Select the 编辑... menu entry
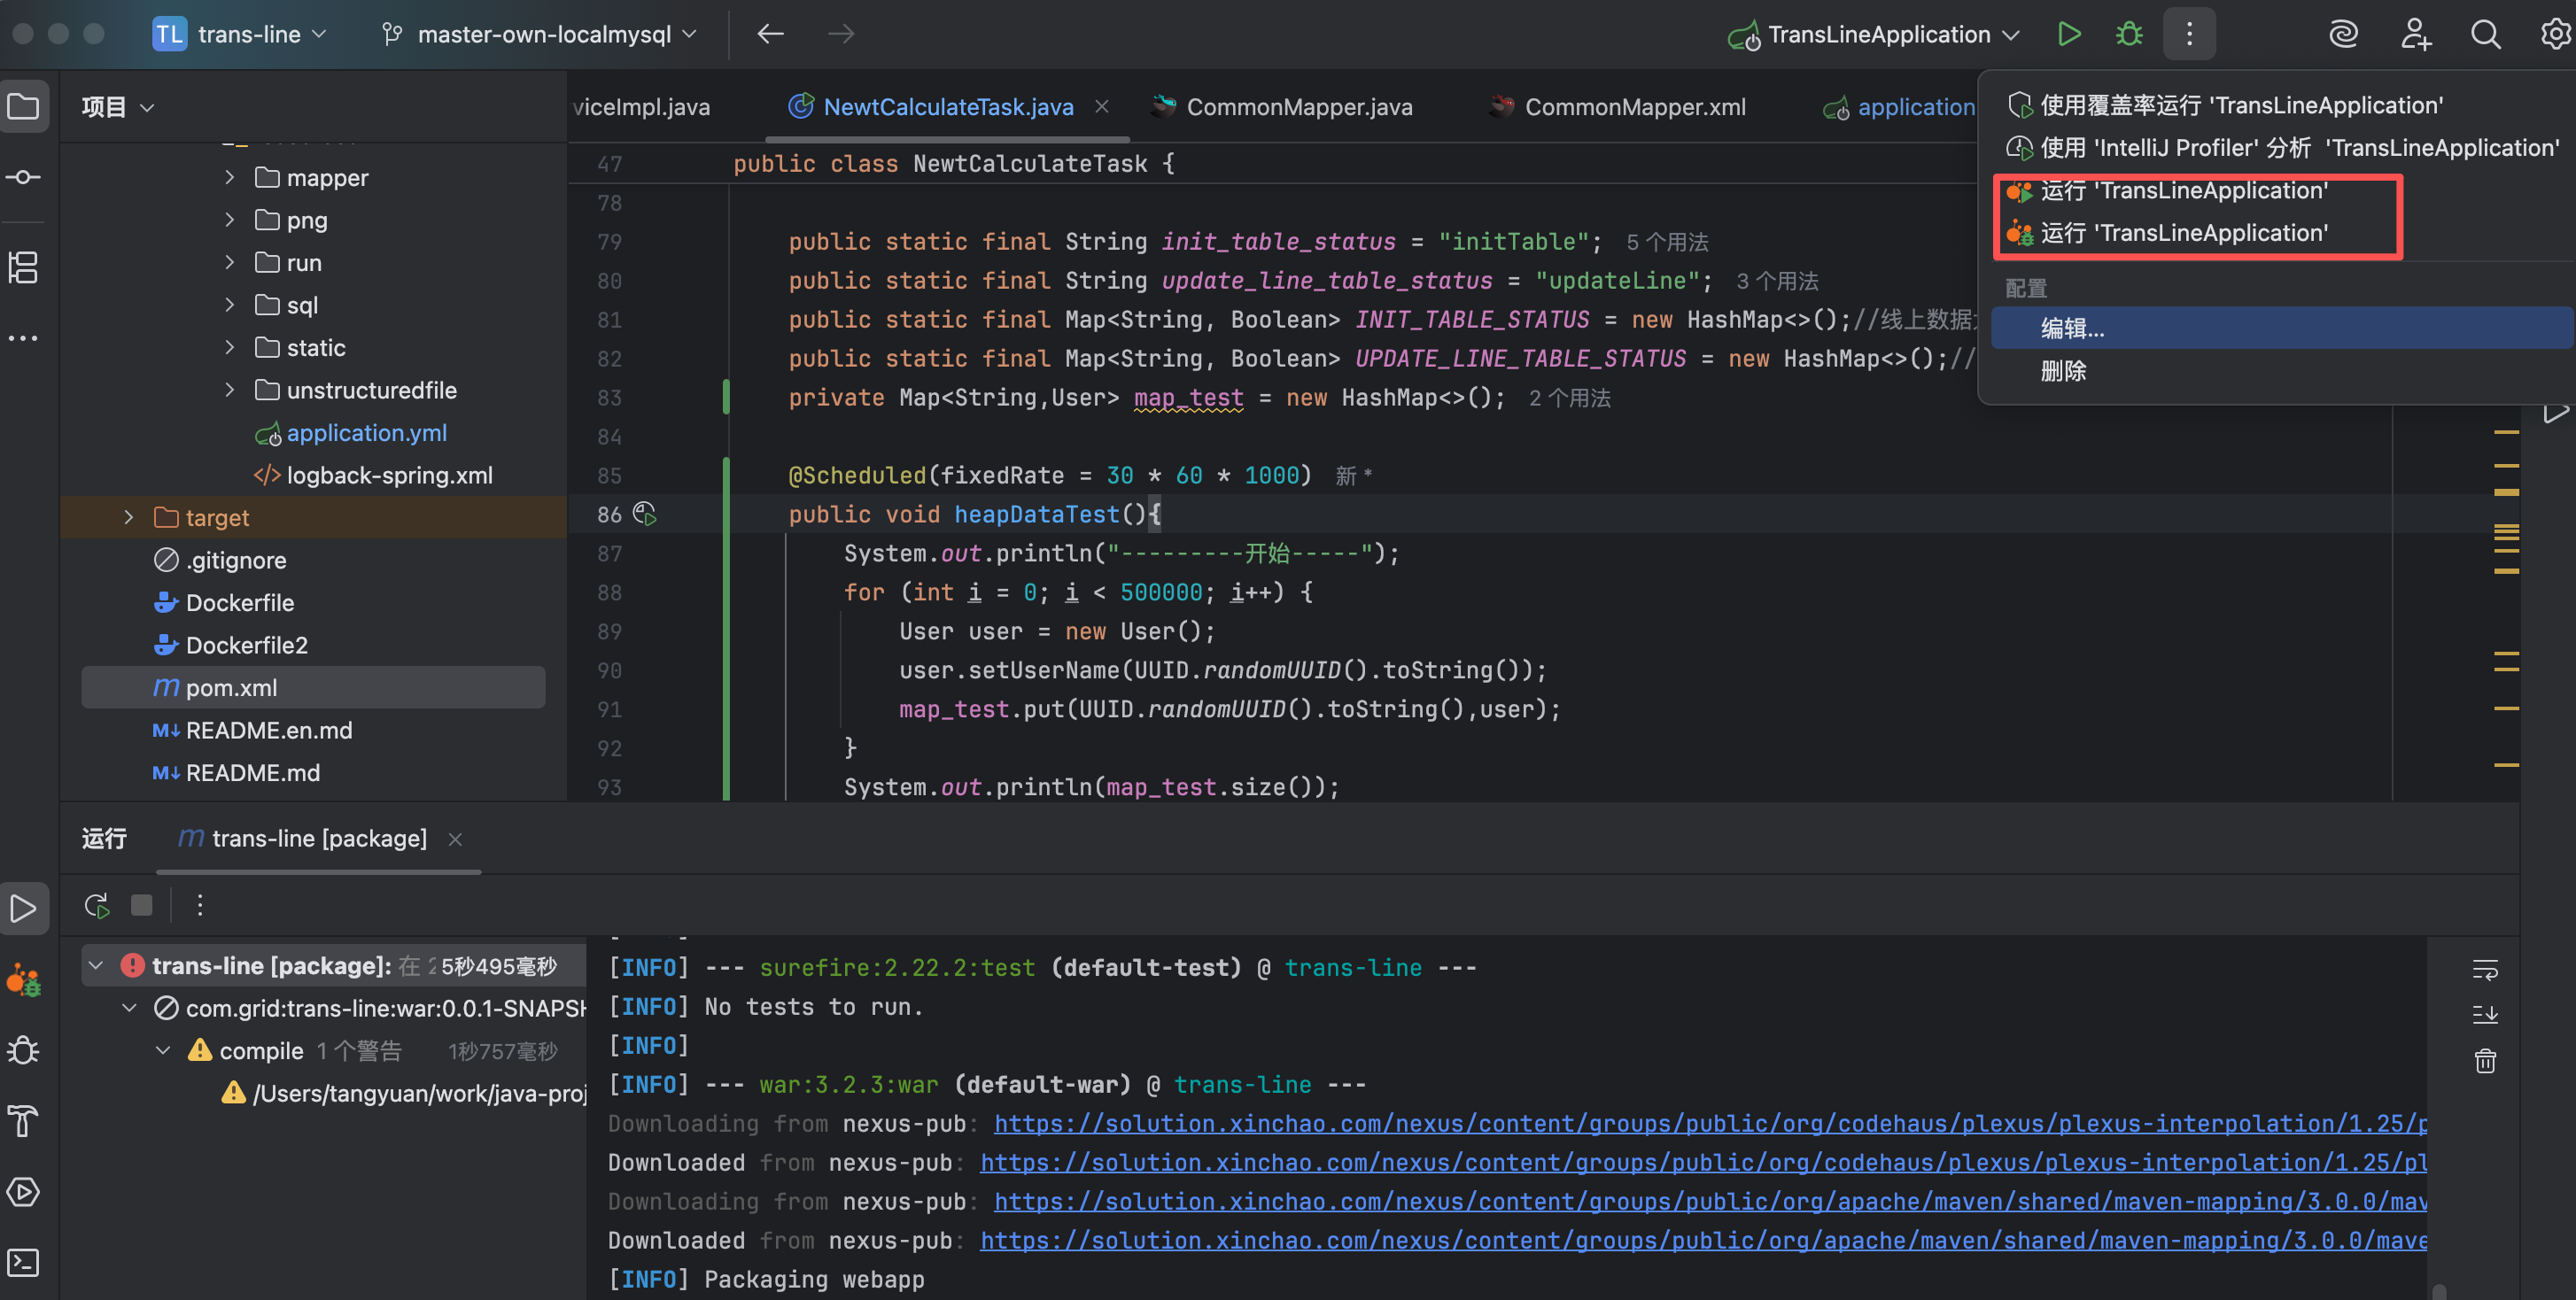 coord(2072,328)
